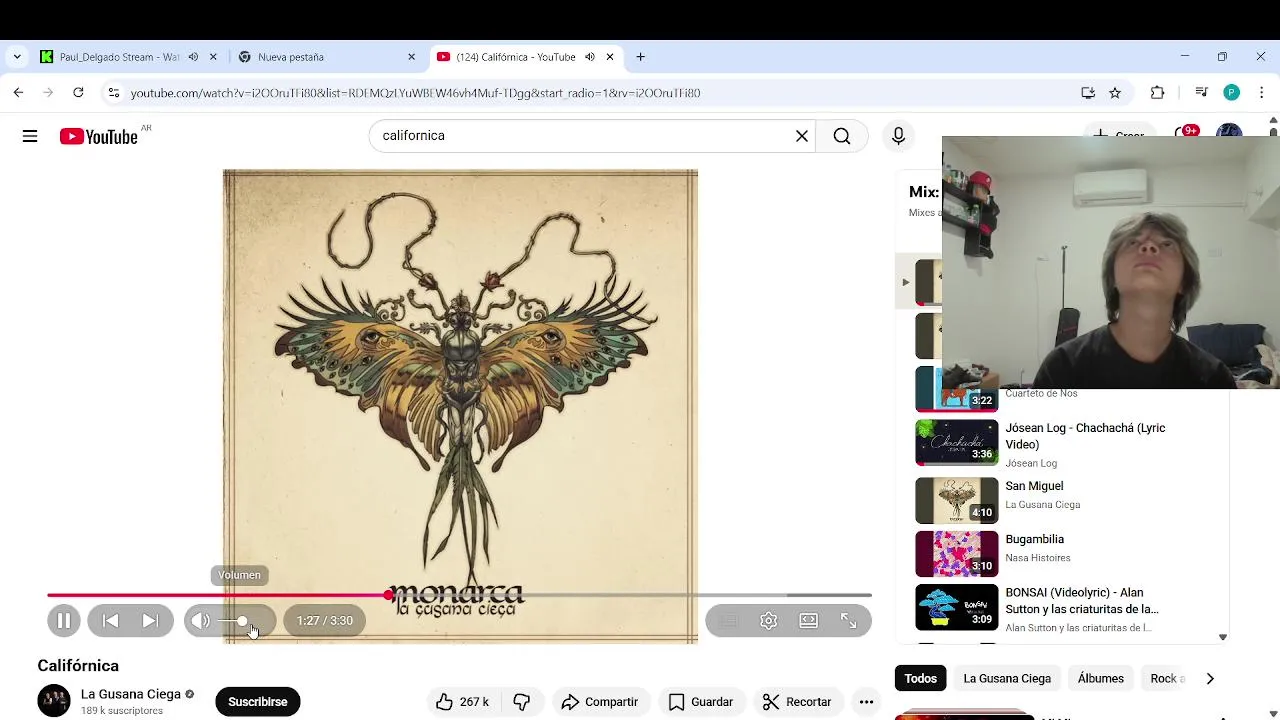Viewport: 1280px width, 720px height.
Task: Pause the video playback
Action: (63, 621)
